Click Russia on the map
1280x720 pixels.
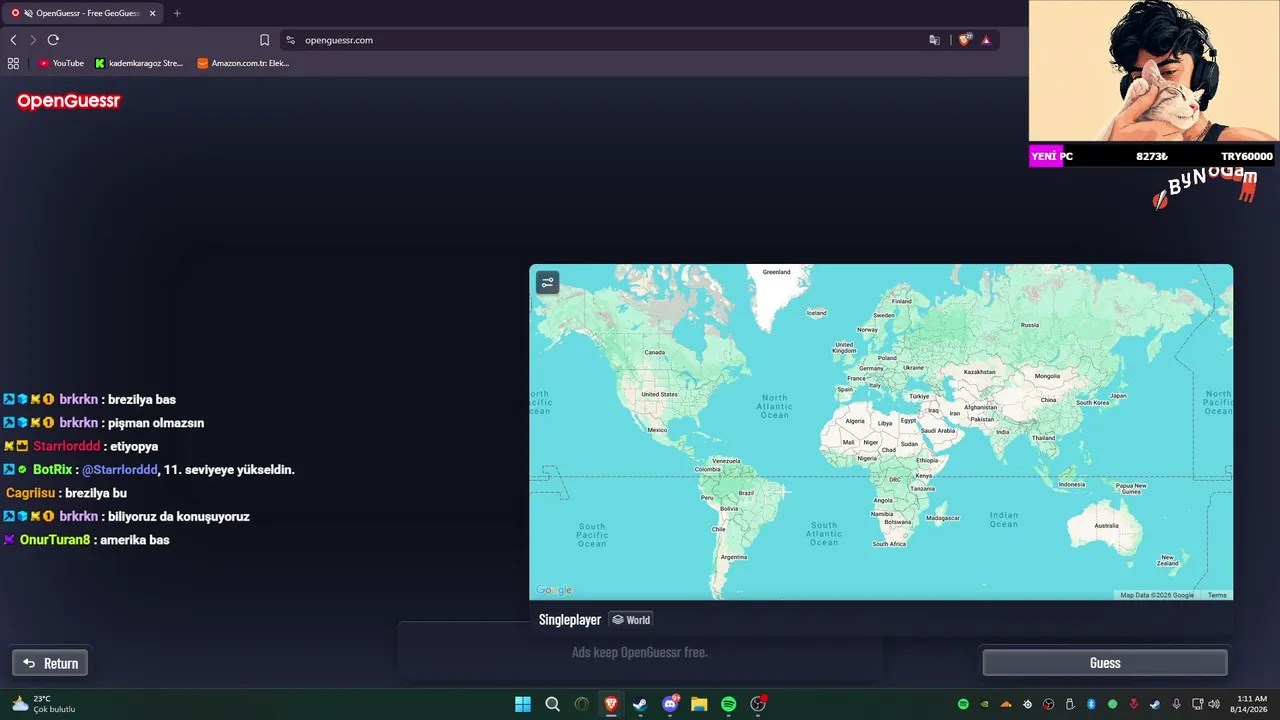(1029, 325)
